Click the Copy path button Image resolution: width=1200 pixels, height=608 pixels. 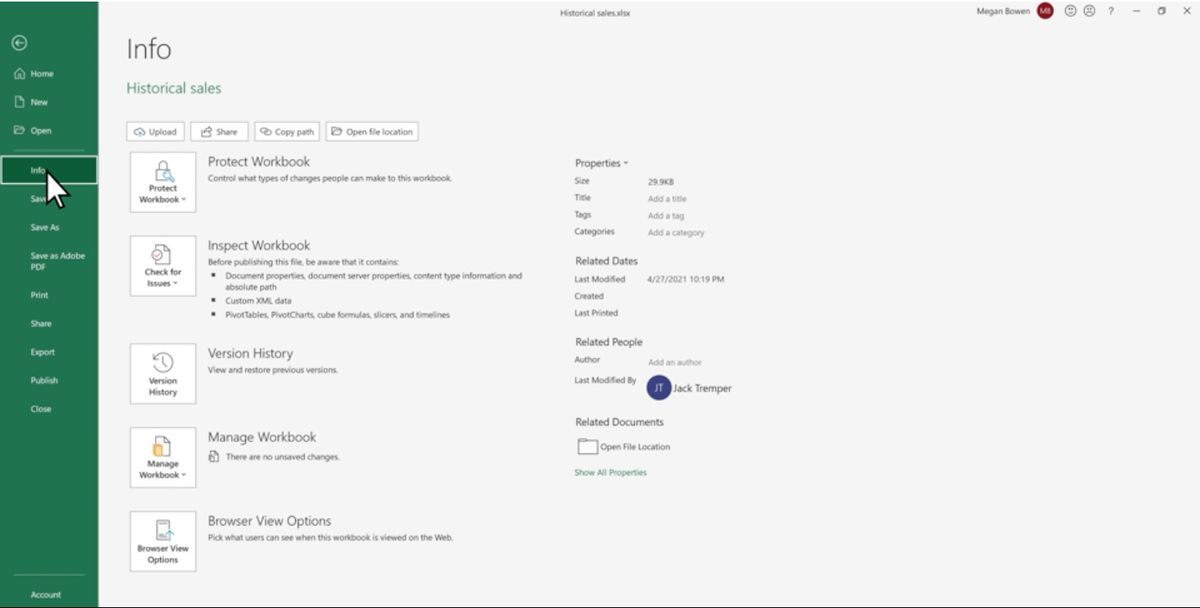[286, 132]
